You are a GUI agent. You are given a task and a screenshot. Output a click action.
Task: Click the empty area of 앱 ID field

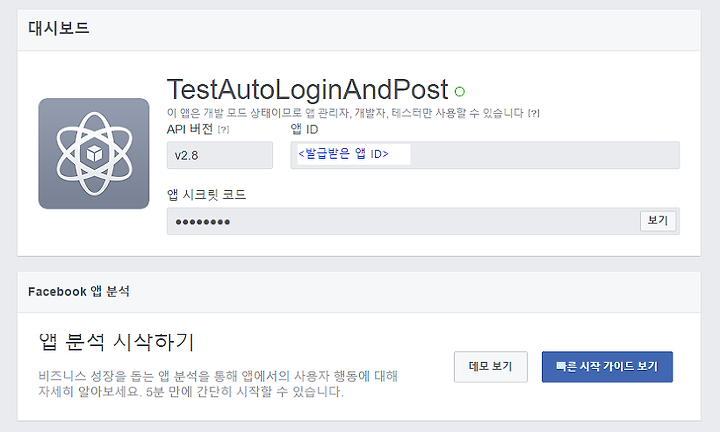[544, 155]
